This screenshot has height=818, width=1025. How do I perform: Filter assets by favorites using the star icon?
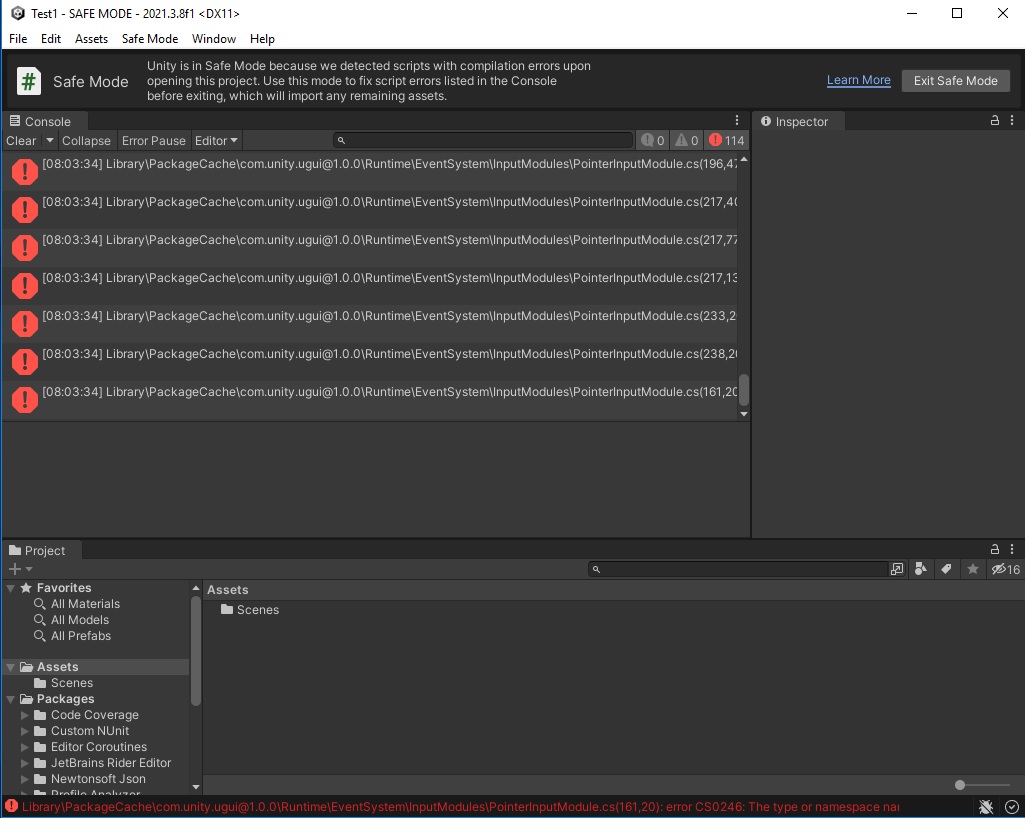(972, 569)
